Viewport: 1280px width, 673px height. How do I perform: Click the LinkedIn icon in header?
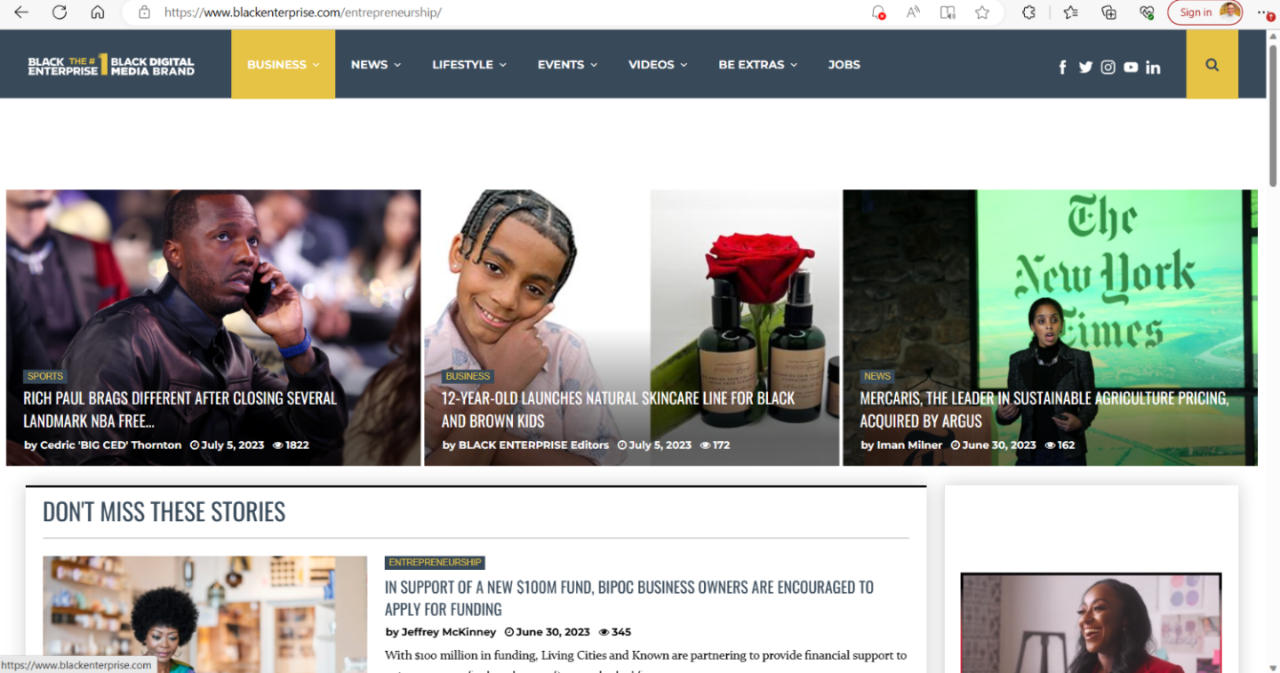1153,67
